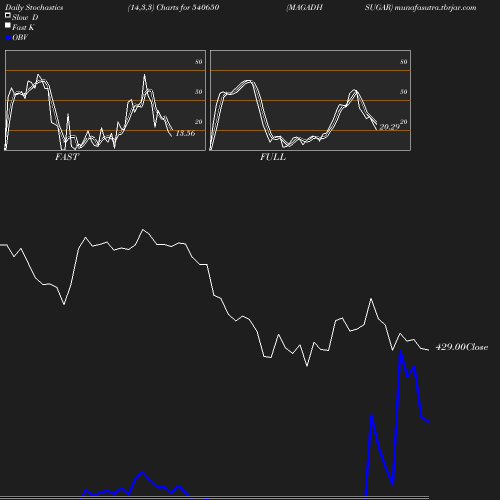Click the 'FULL' label under right chart
Image resolution: width=500 pixels, height=500 pixels.
(x=273, y=157)
